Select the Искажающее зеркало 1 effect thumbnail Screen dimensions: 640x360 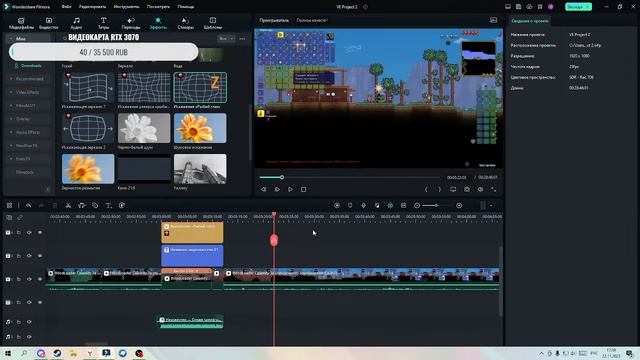point(88,87)
